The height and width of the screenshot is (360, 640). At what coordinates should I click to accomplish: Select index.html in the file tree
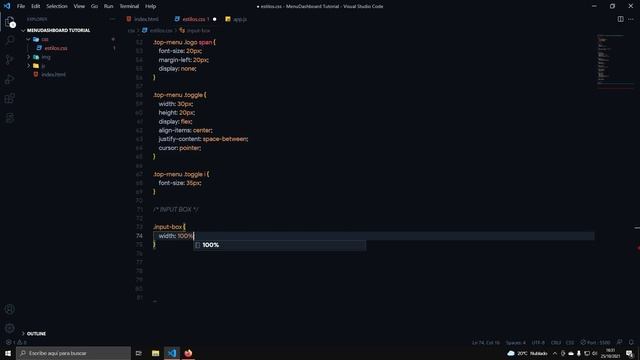(53, 75)
